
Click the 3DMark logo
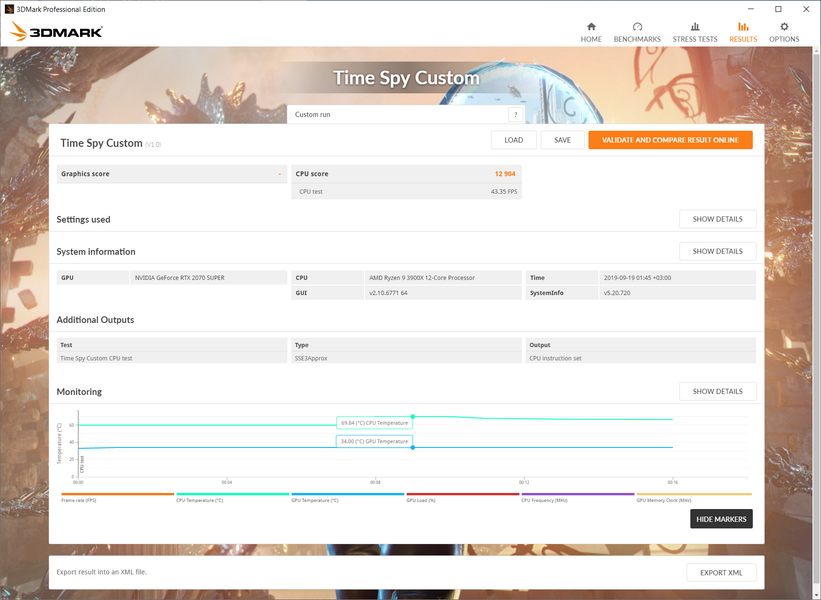click(56, 31)
